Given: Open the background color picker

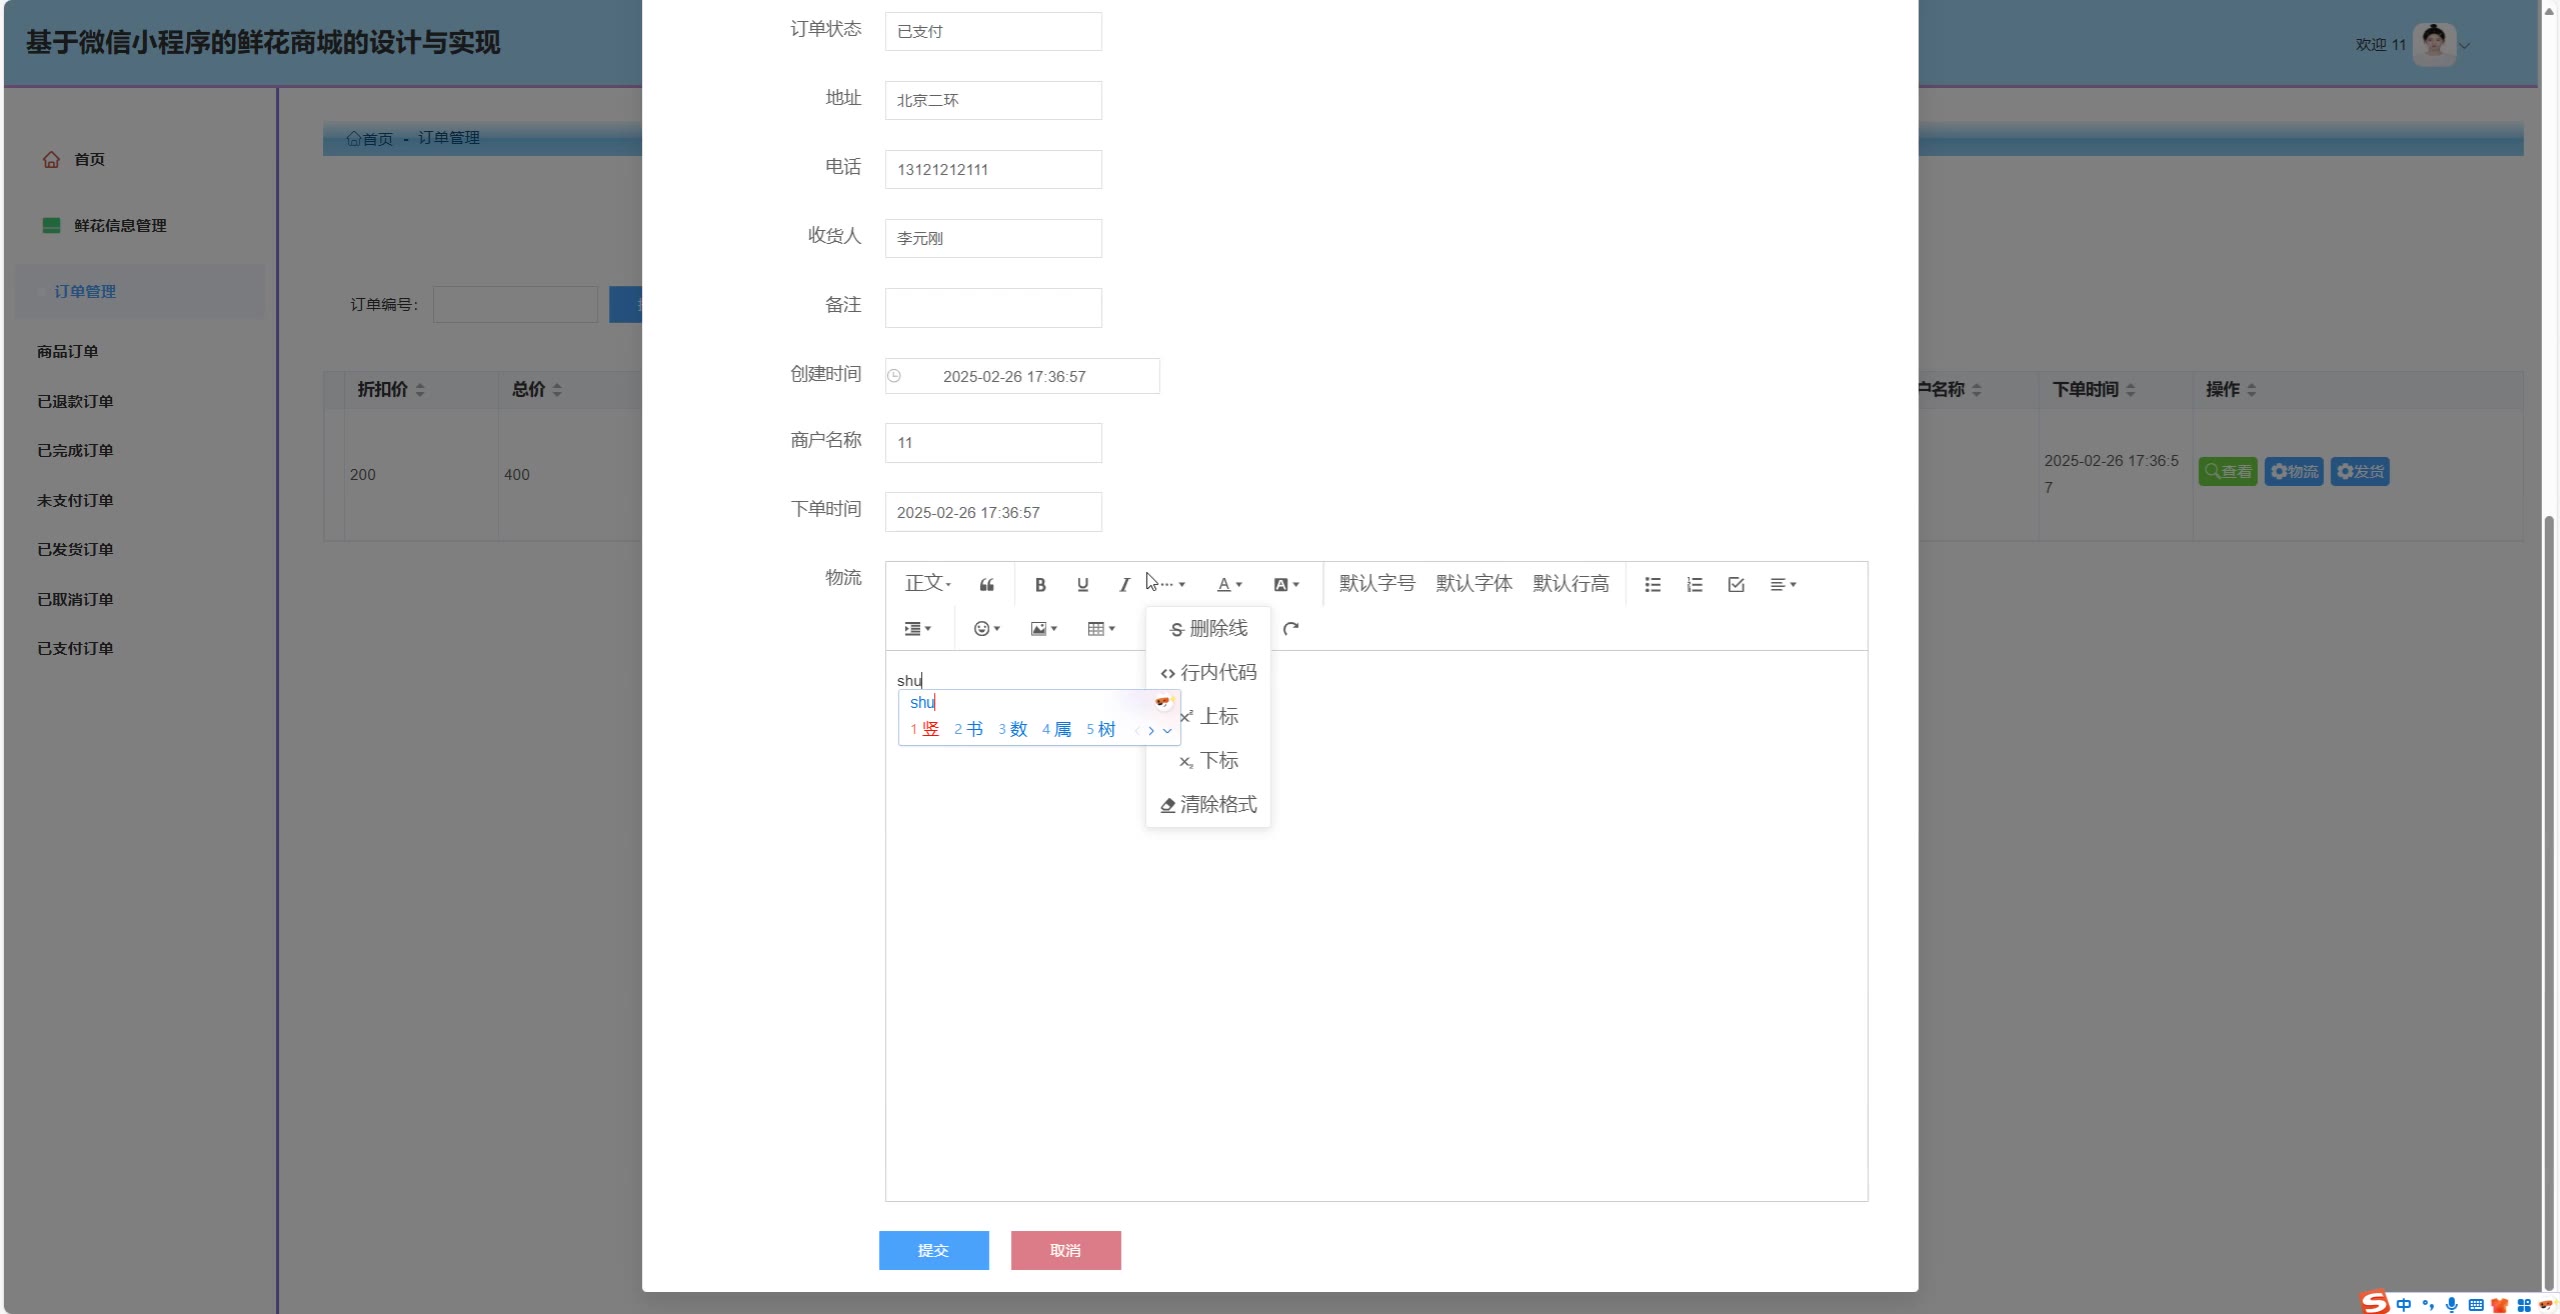Looking at the screenshot, I should pyautogui.click(x=1286, y=585).
